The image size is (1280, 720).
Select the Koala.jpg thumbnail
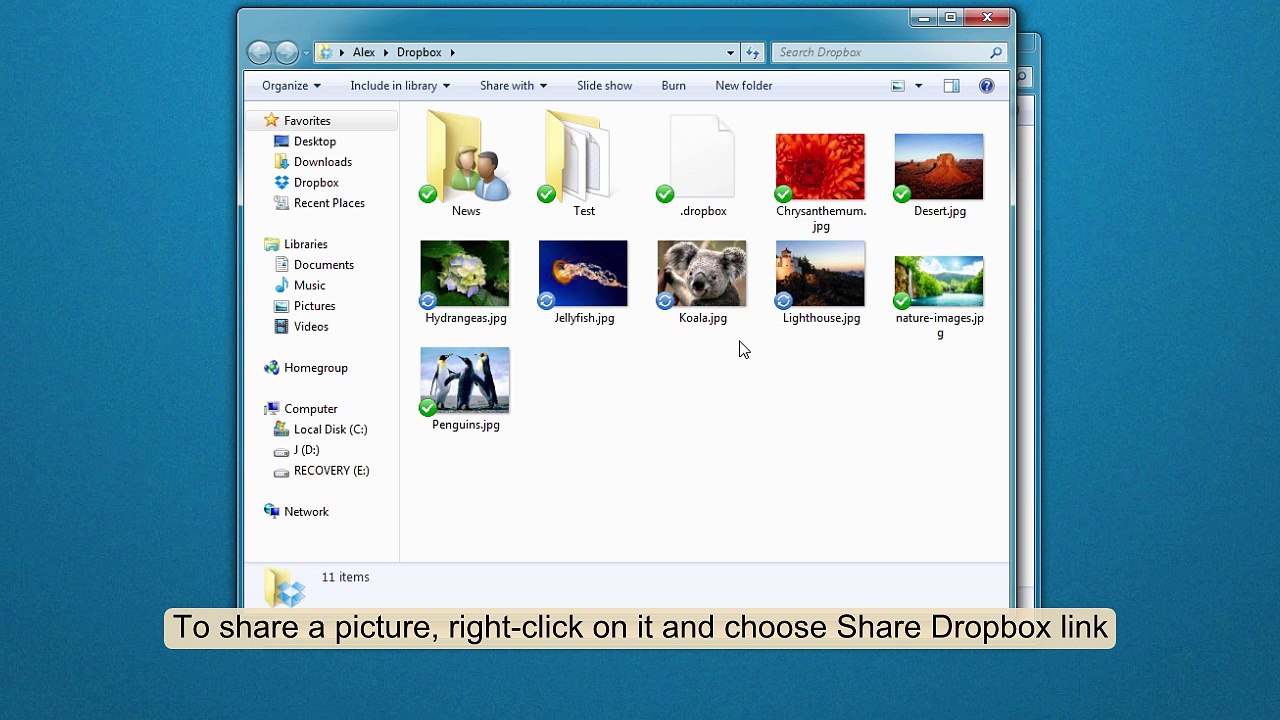pyautogui.click(x=702, y=273)
